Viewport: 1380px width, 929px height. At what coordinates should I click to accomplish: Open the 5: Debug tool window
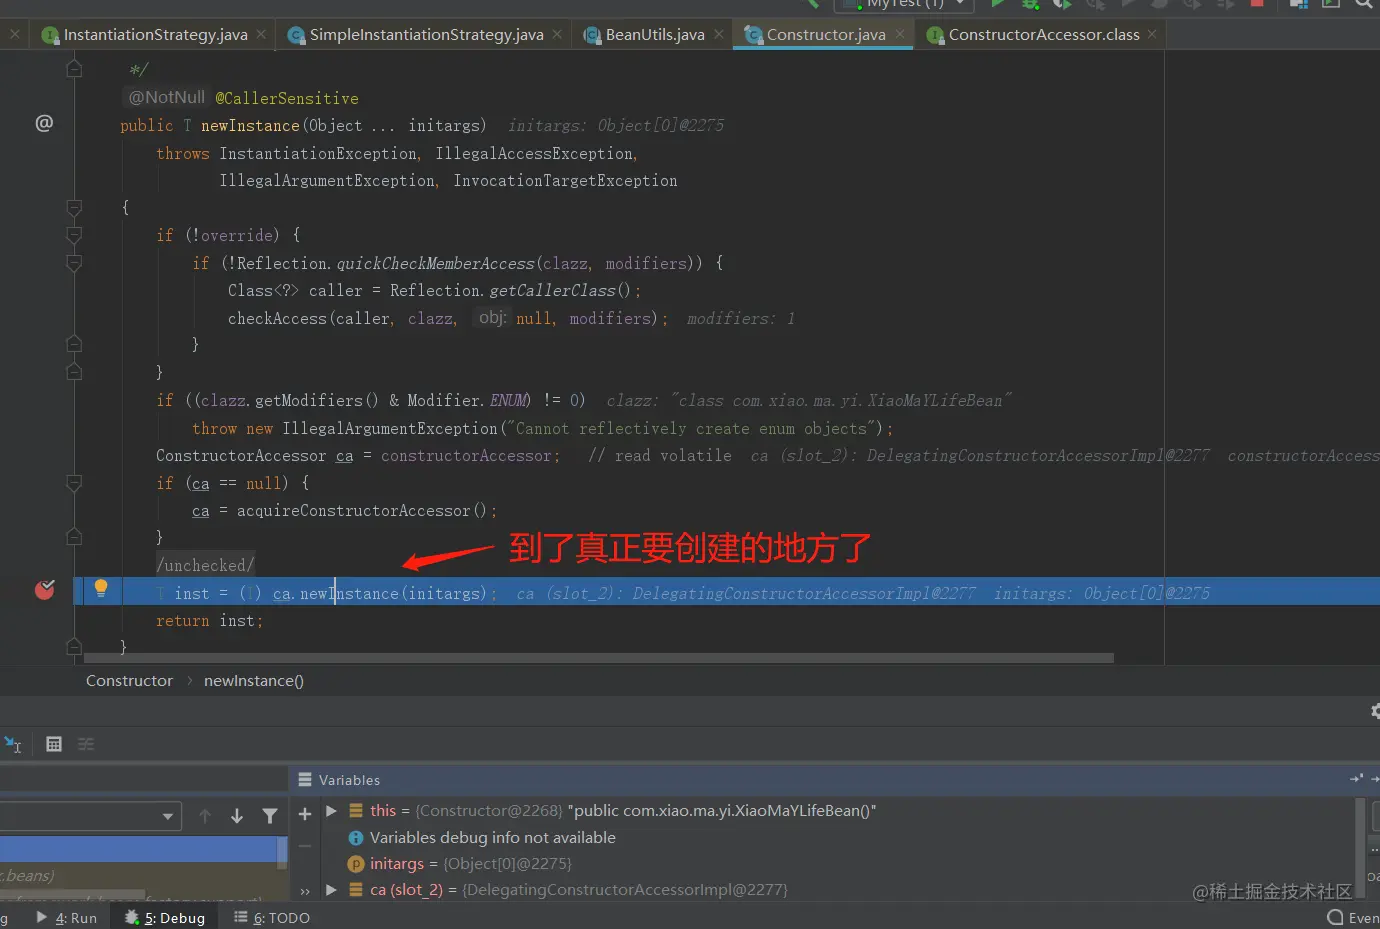pyautogui.click(x=165, y=918)
